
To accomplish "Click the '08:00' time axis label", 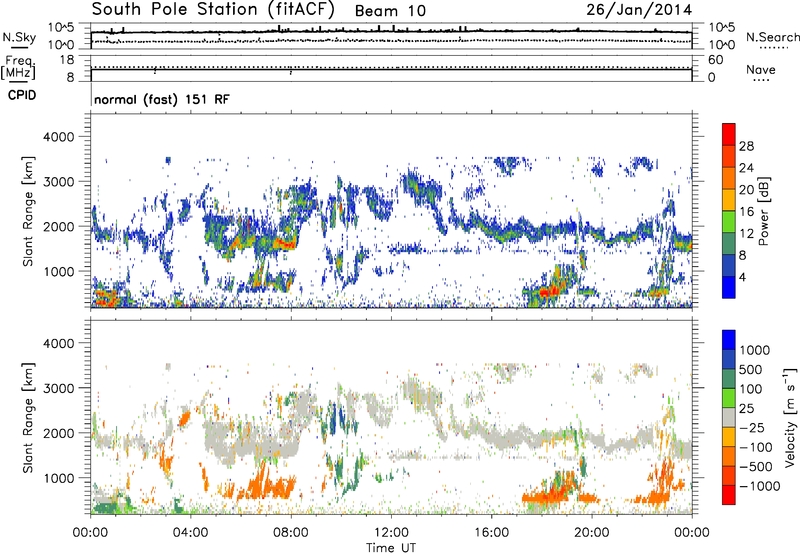I will (291, 533).
